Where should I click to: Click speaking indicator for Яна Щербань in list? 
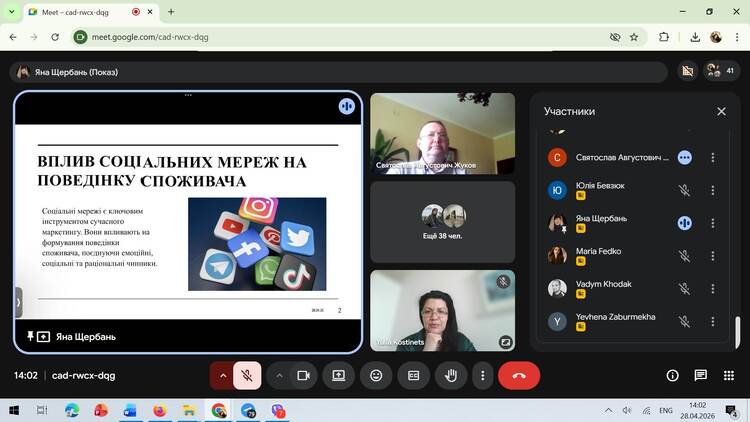pyautogui.click(x=684, y=223)
